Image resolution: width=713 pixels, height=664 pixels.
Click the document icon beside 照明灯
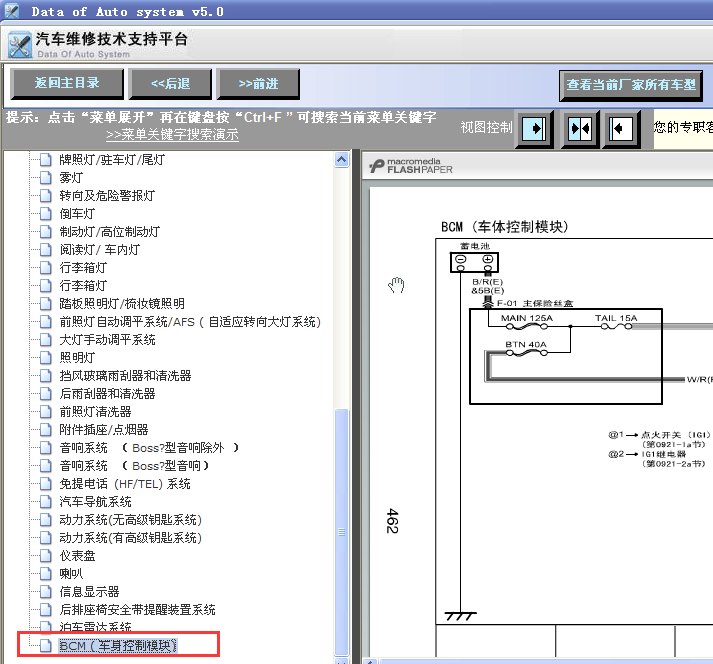coord(45,358)
